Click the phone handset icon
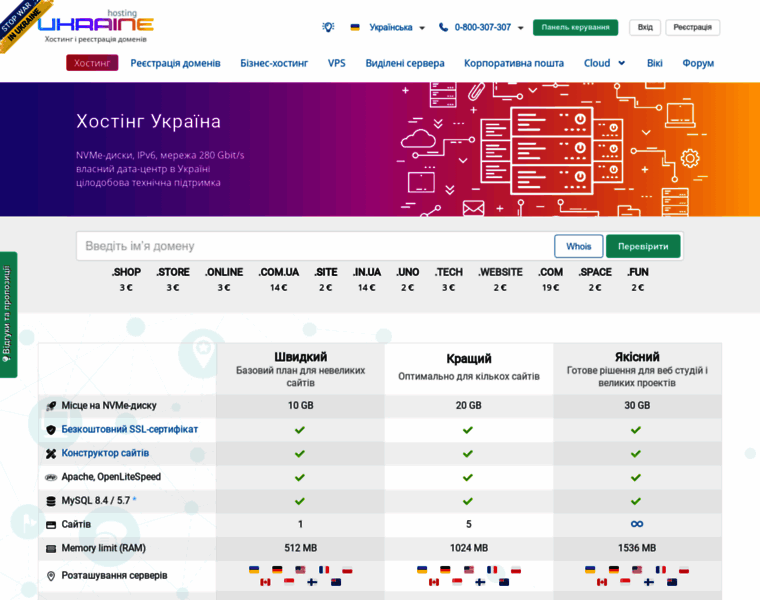The height and width of the screenshot is (600, 760). pyautogui.click(x=443, y=28)
